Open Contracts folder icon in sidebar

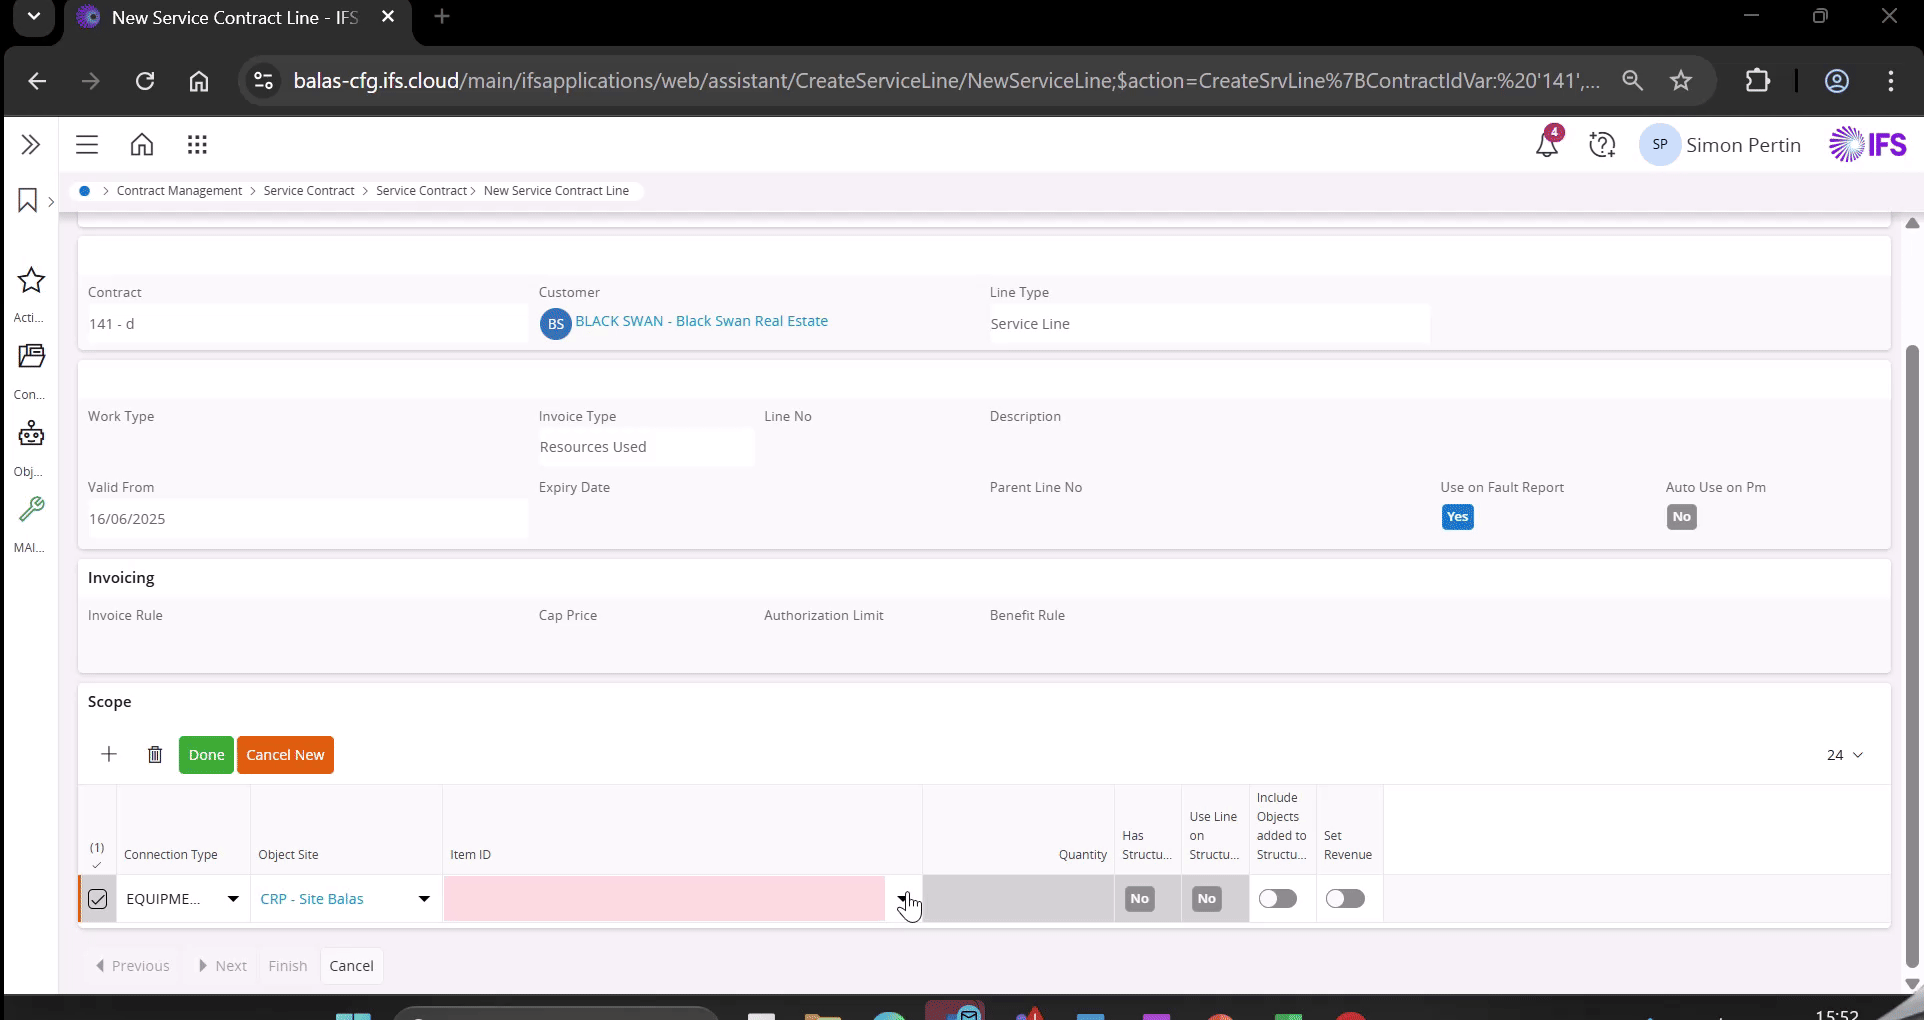pyautogui.click(x=31, y=357)
